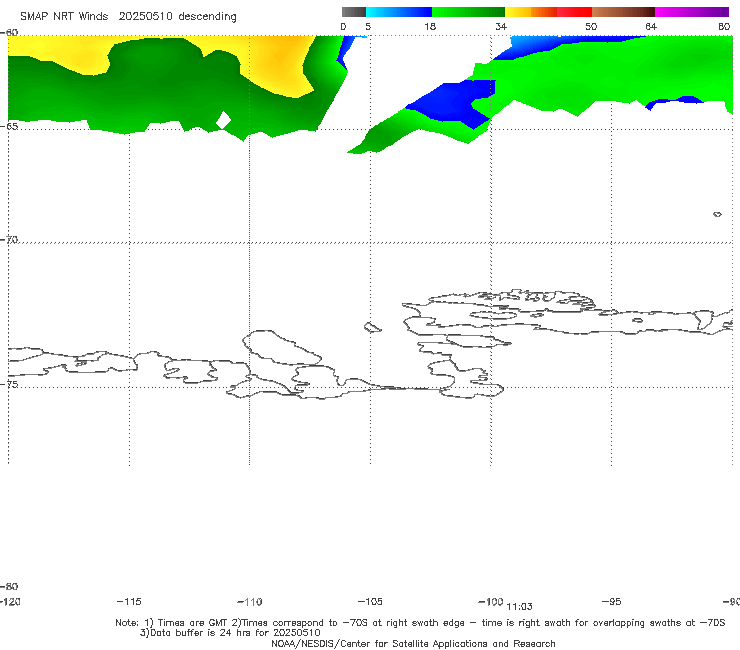Click the white diamond gap in the green wind area

pos(223,120)
